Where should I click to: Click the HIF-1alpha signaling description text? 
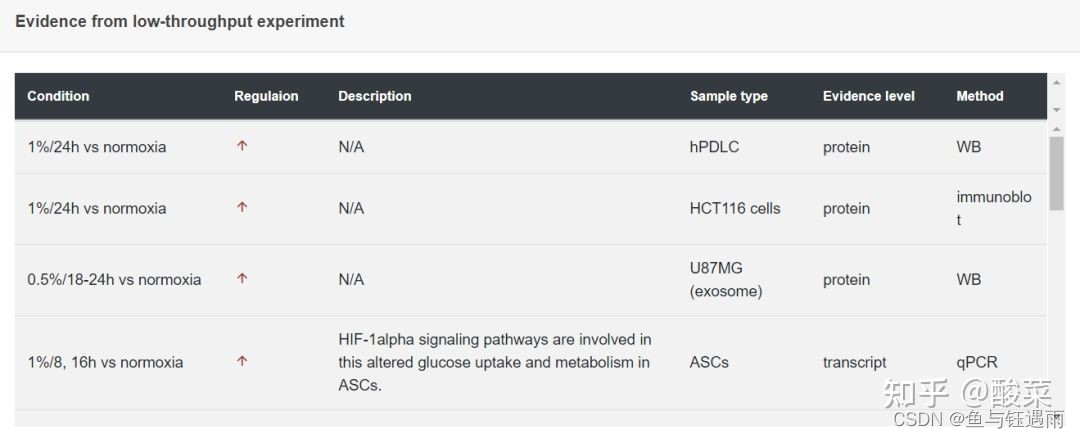495,362
